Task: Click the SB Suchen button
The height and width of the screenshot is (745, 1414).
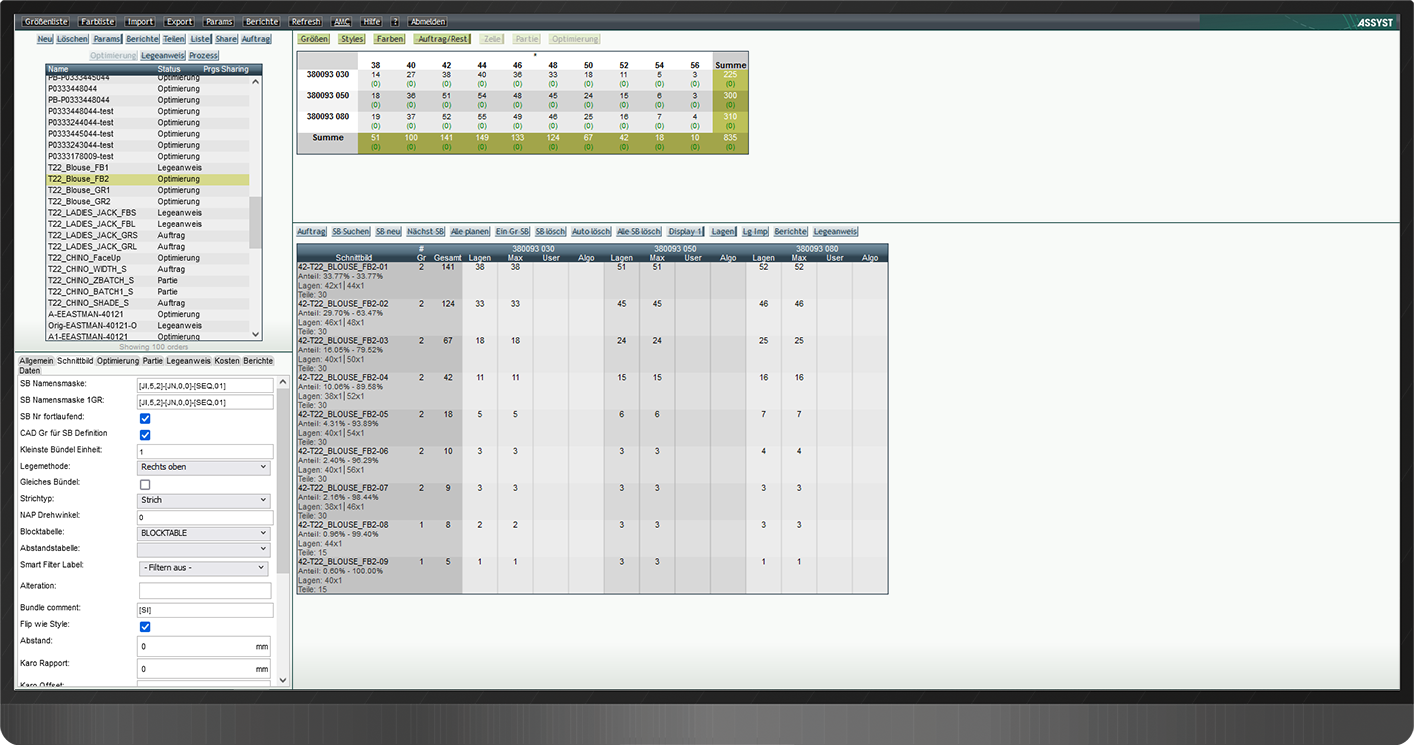Action: click(x=351, y=231)
